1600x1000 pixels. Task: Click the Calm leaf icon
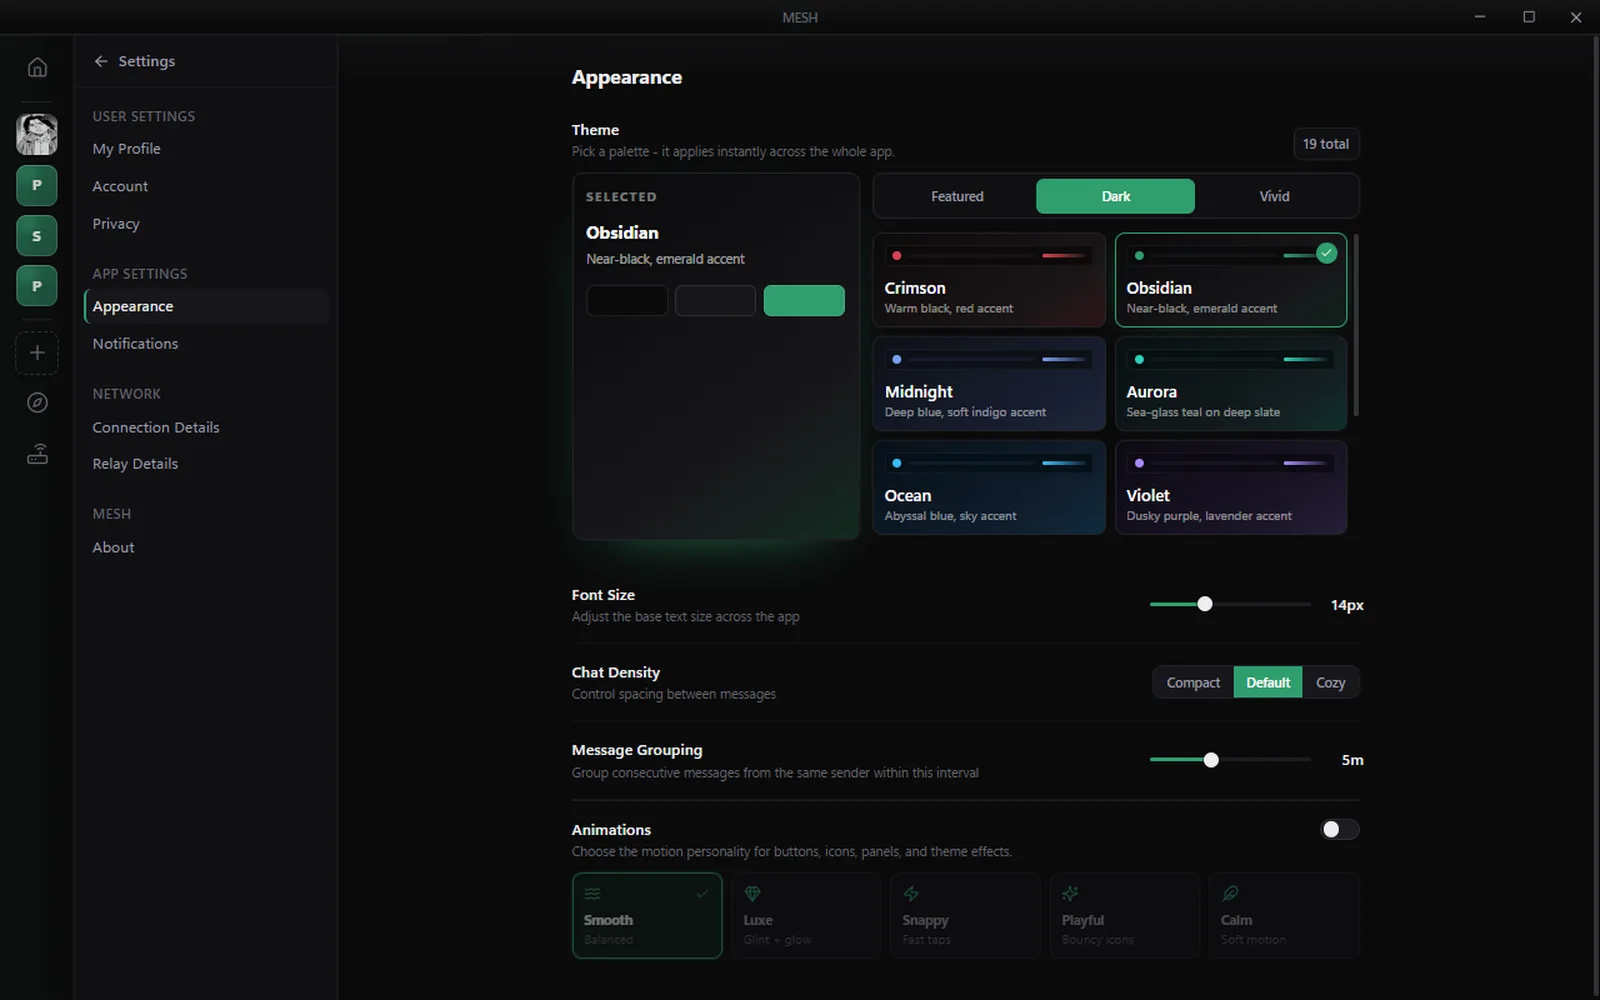tap(1230, 893)
